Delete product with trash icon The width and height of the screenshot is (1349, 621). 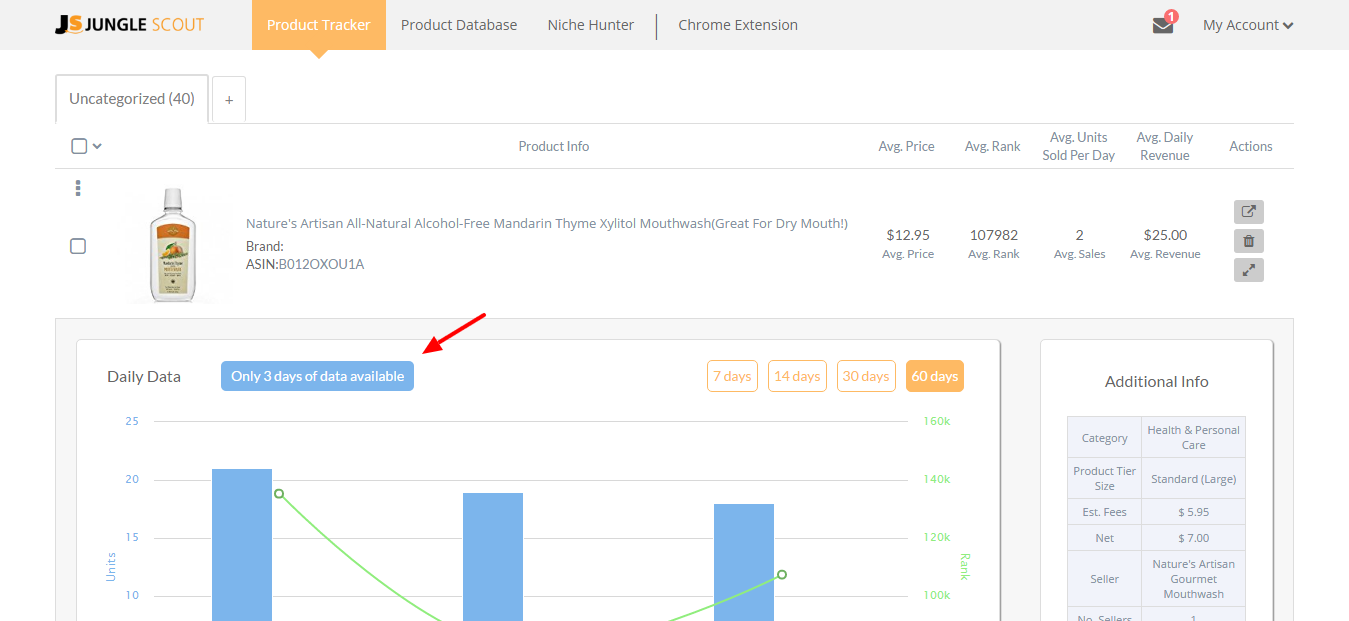click(1248, 241)
